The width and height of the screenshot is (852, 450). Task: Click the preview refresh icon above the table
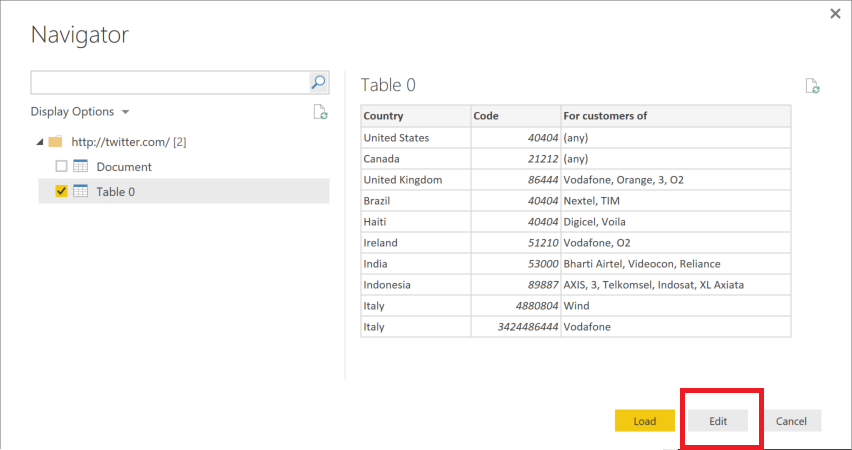813,86
